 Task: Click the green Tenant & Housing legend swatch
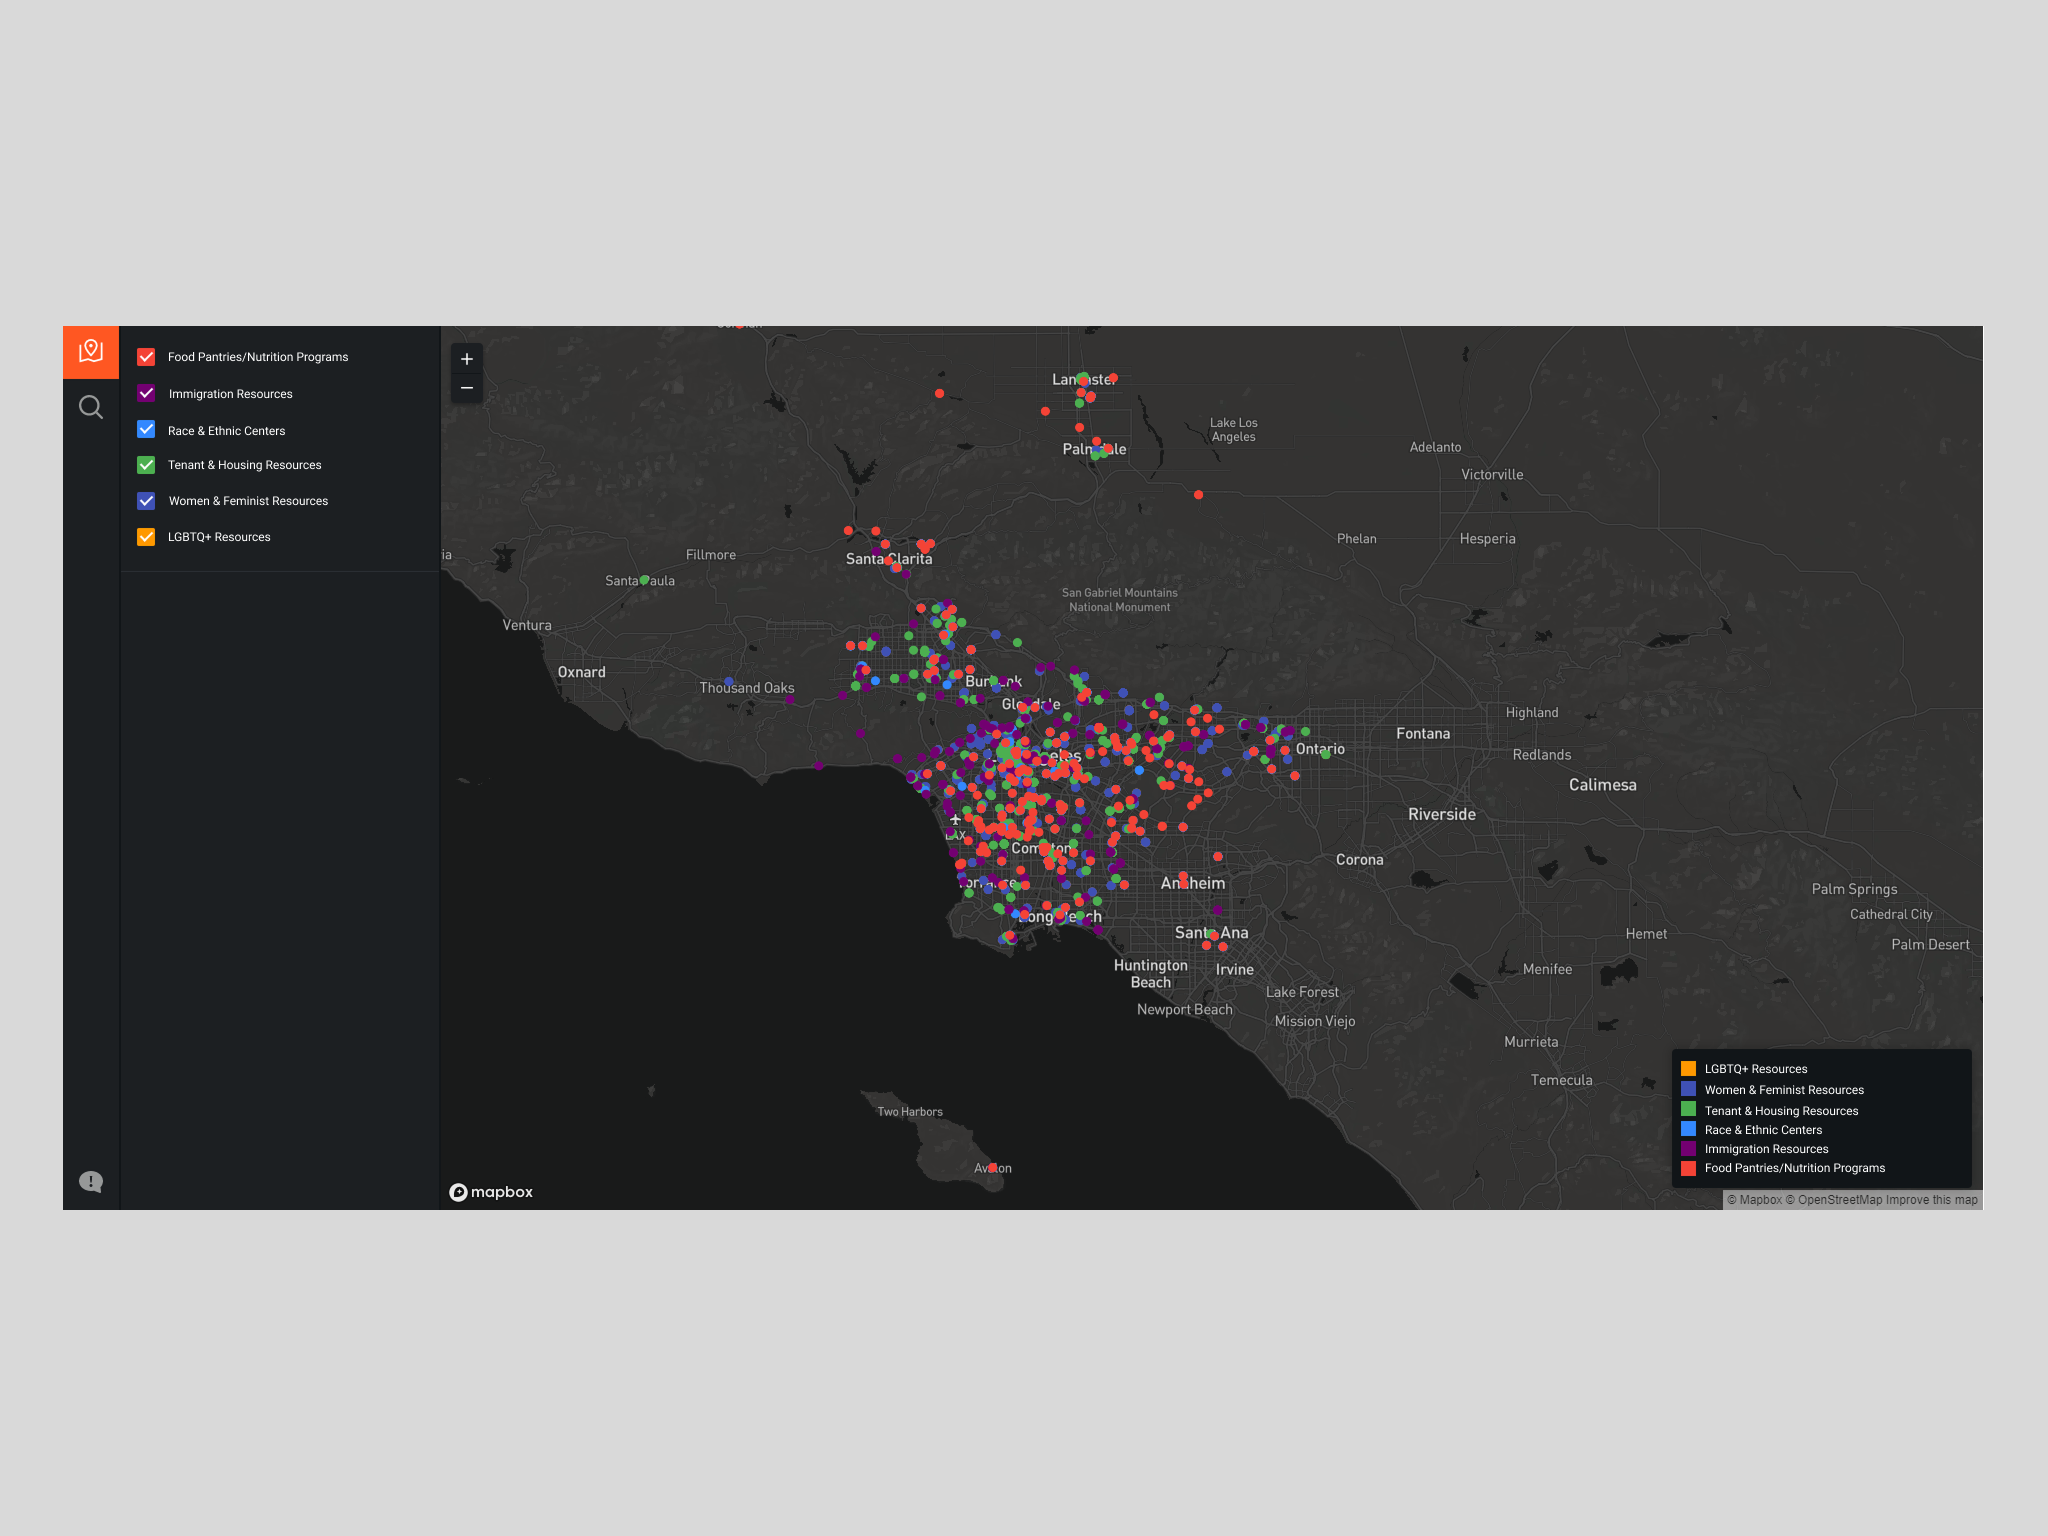(x=1688, y=1110)
